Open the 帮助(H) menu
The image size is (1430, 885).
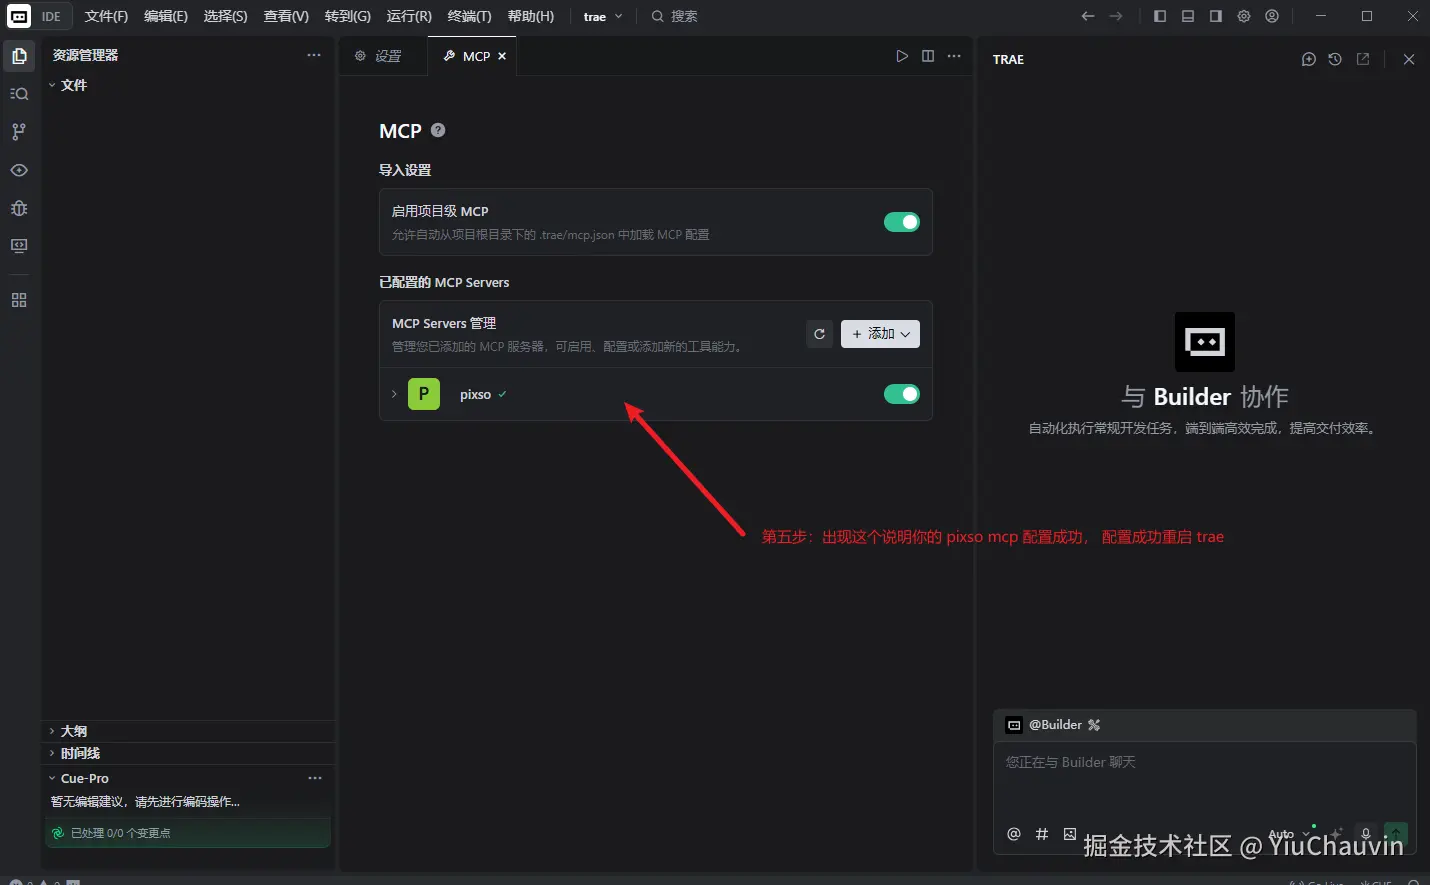click(x=530, y=16)
